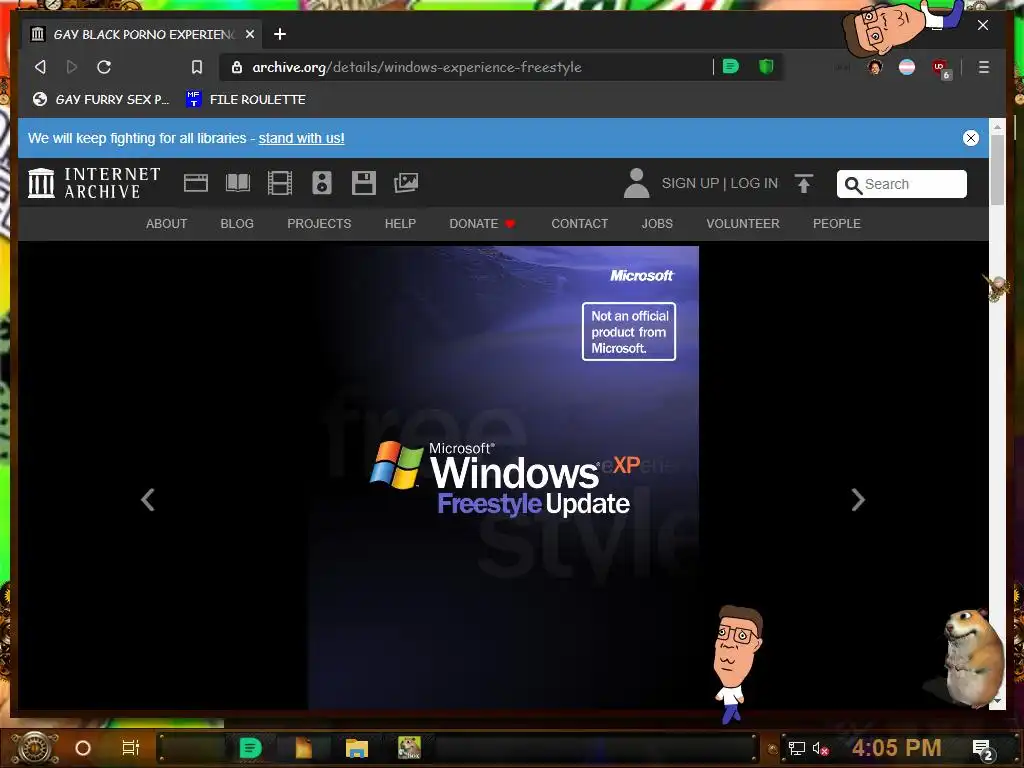The width and height of the screenshot is (1024, 768).
Task: Go back with browser back arrow
Action: coord(40,67)
